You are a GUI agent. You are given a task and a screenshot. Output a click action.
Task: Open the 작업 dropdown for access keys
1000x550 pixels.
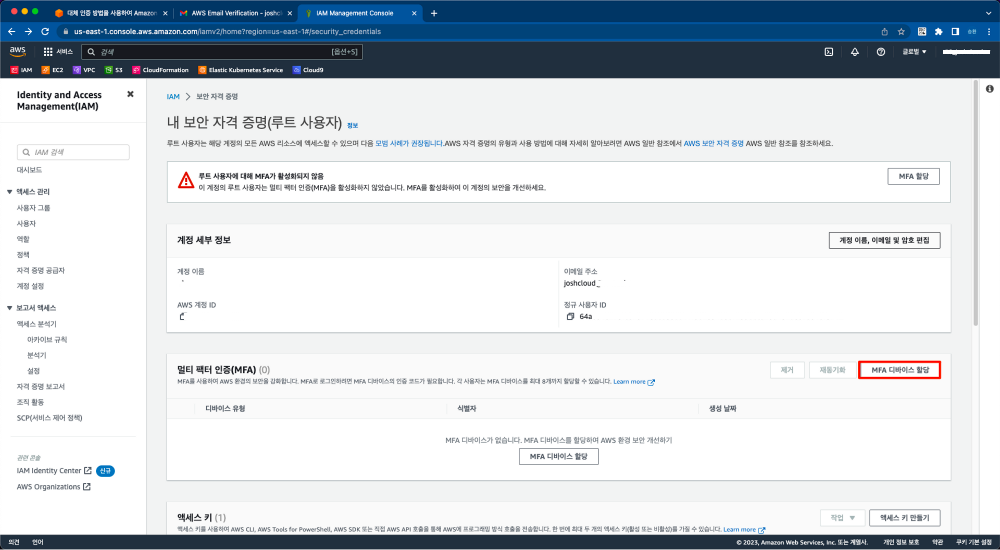(x=842, y=517)
